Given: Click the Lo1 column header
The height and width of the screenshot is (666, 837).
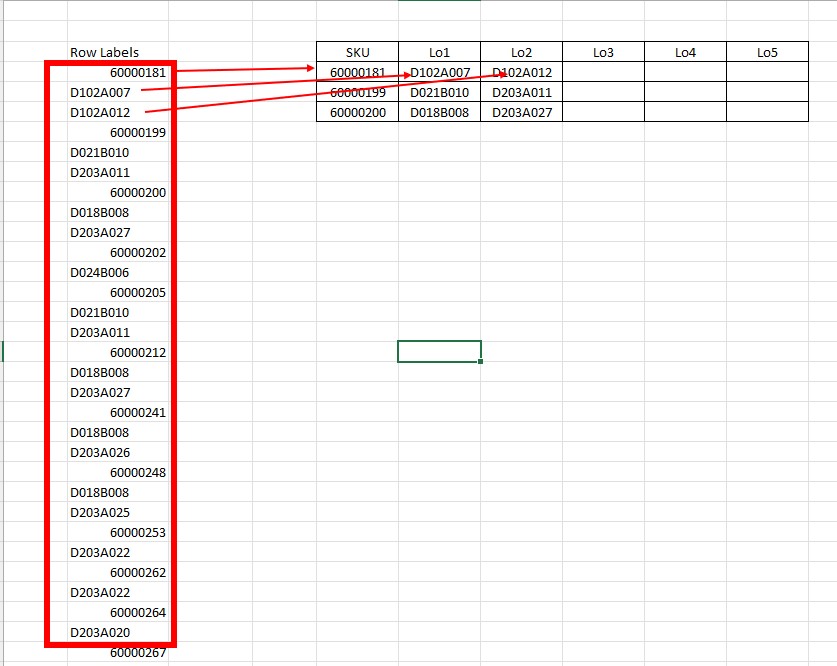Looking at the screenshot, I should (x=439, y=52).
